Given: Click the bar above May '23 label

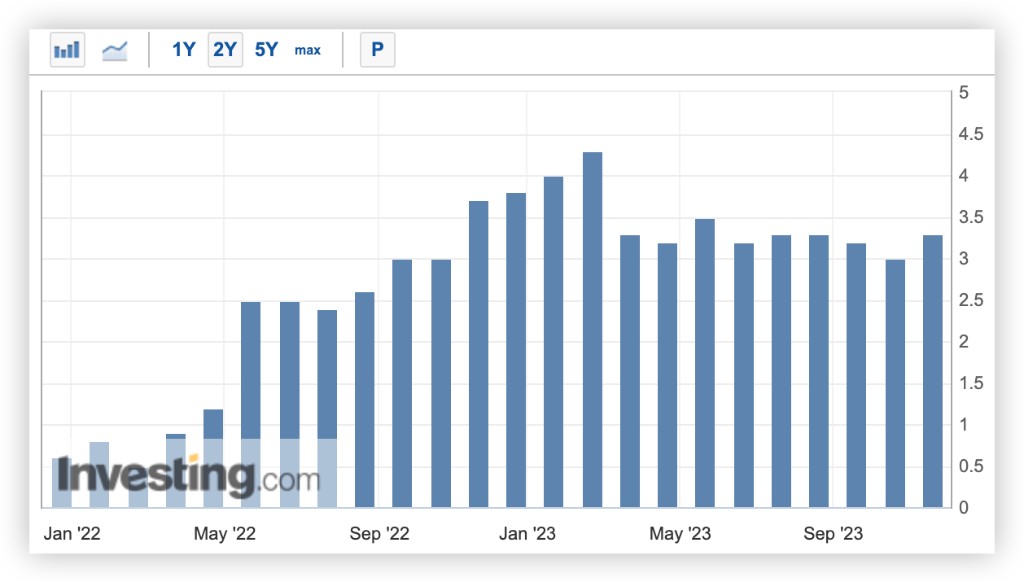Looking at the screenshot, I should (x=667, y=375).
